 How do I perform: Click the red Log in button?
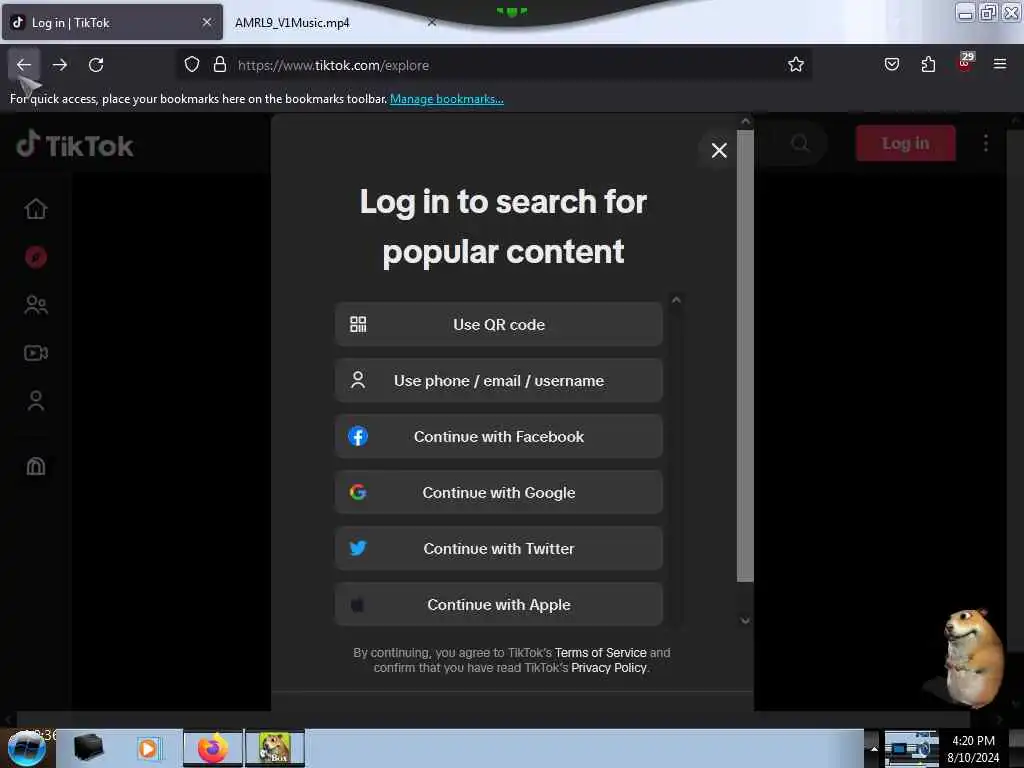click(x=905, y=143)
